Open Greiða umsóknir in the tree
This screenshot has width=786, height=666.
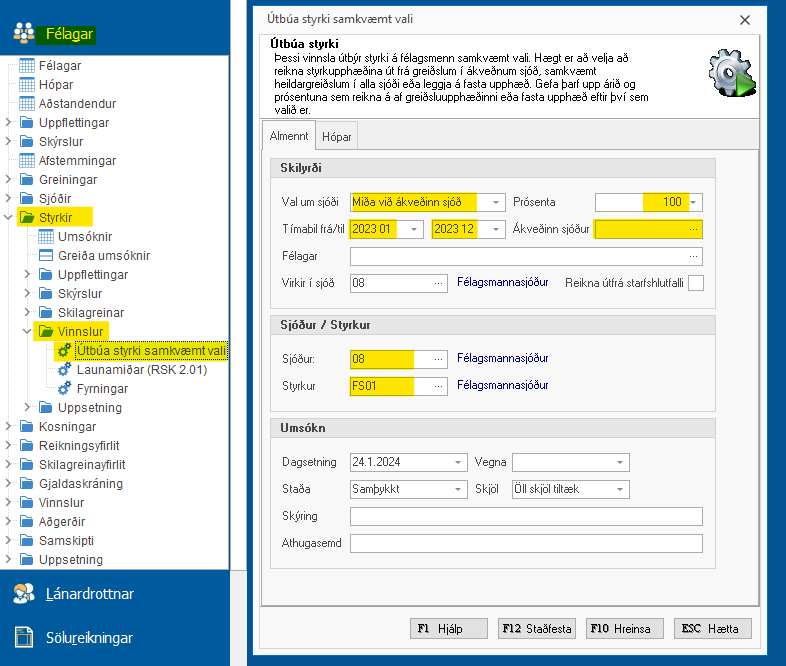(104, 255)
